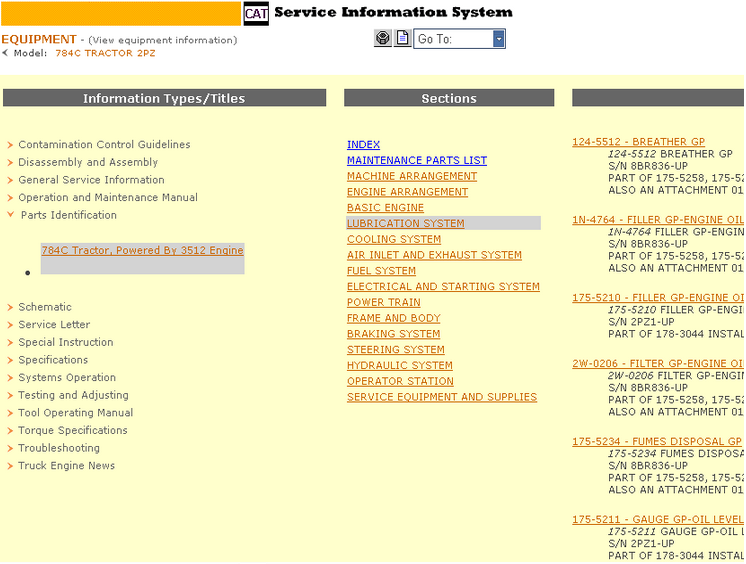746x564 pixels.
Task: Expand Torque Specifications category
Action: pos(73,431)
